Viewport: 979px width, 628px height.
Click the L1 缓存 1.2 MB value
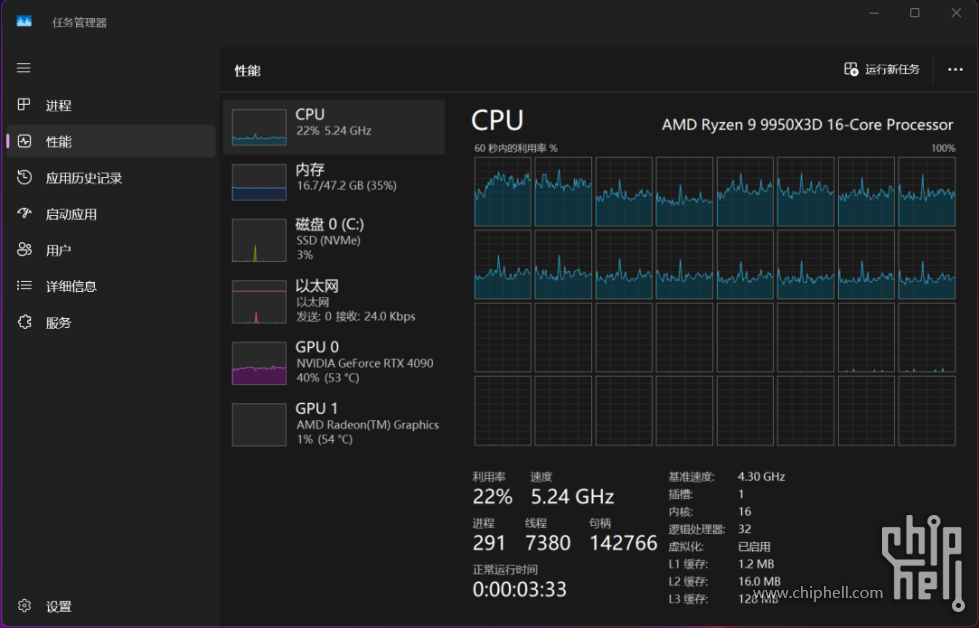pos(755,564)
